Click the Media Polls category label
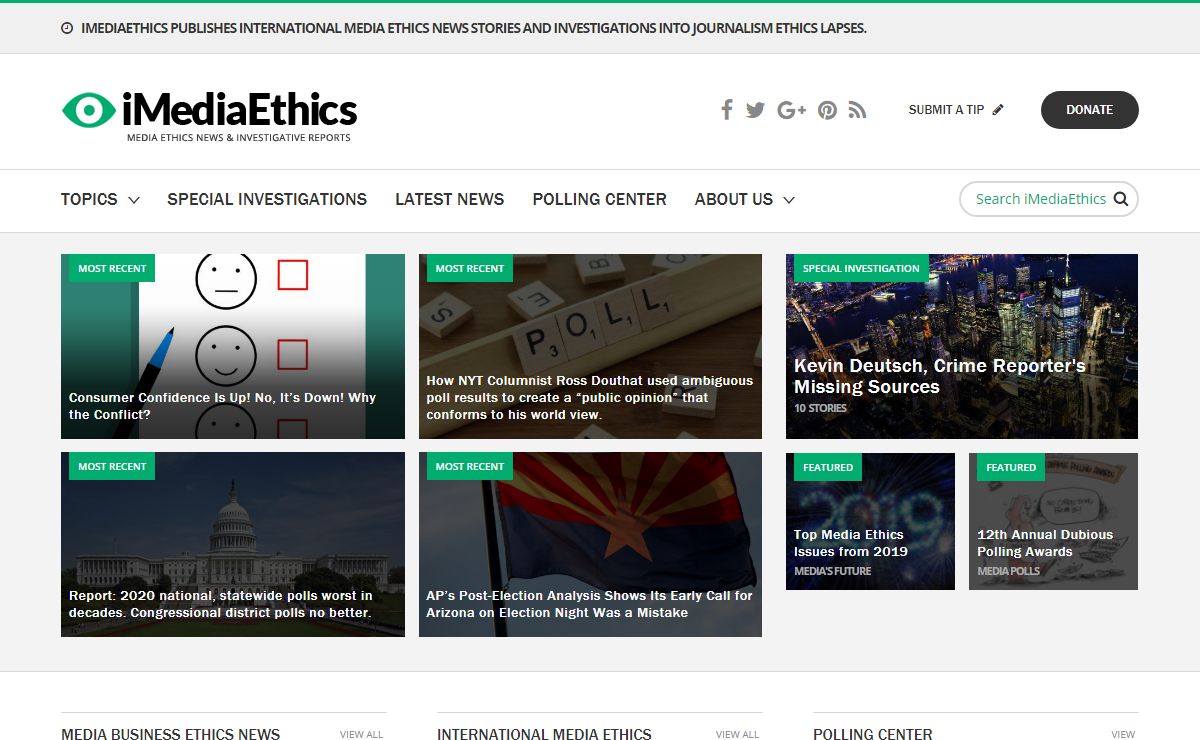Image resolution: width=1200 pixels, height=740 pixels. (1008, 571)
